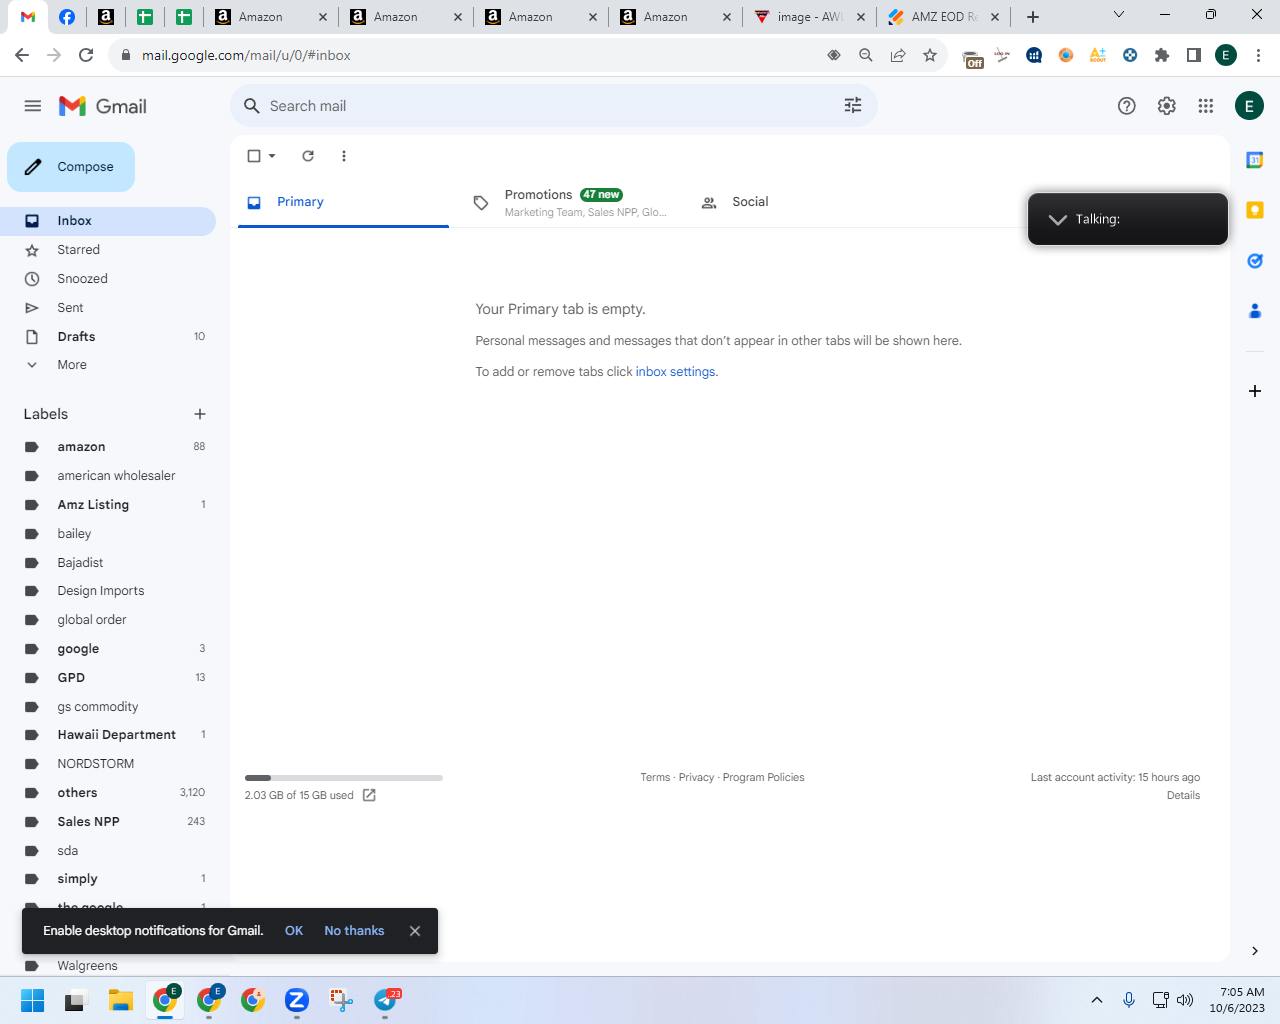Open select-all dropdown arrow
This screenshot has width=1280, height=1024.
coord(272,156)
